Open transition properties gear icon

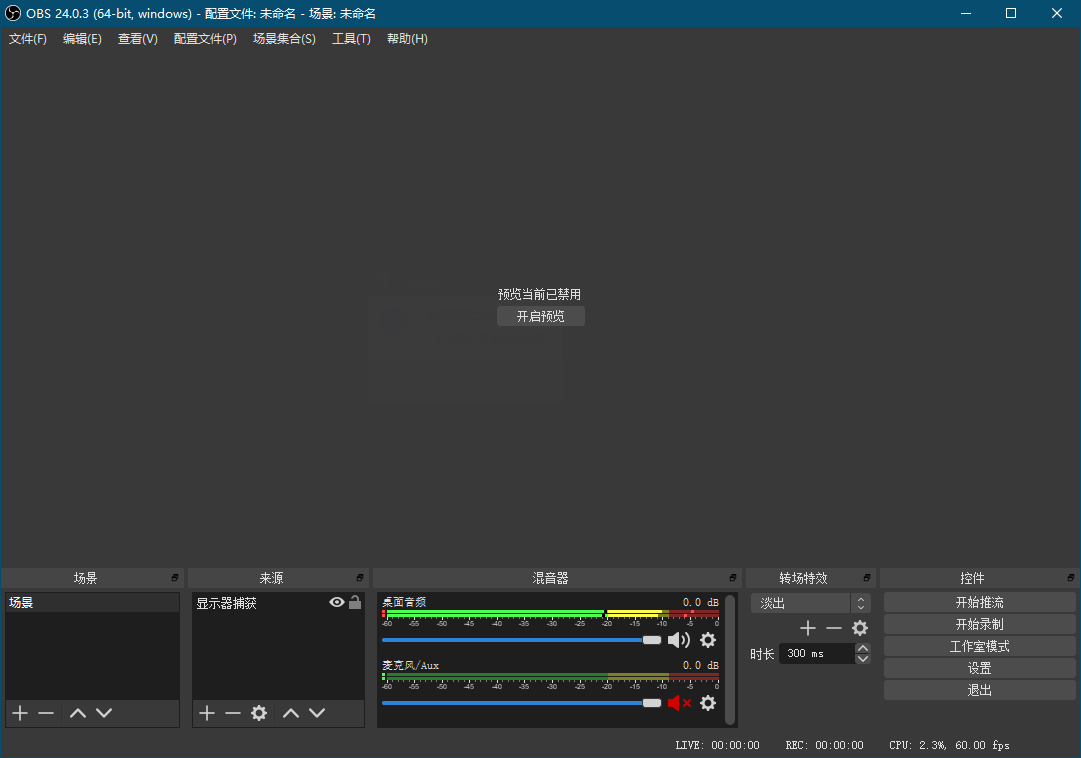(x=860, y=628)
